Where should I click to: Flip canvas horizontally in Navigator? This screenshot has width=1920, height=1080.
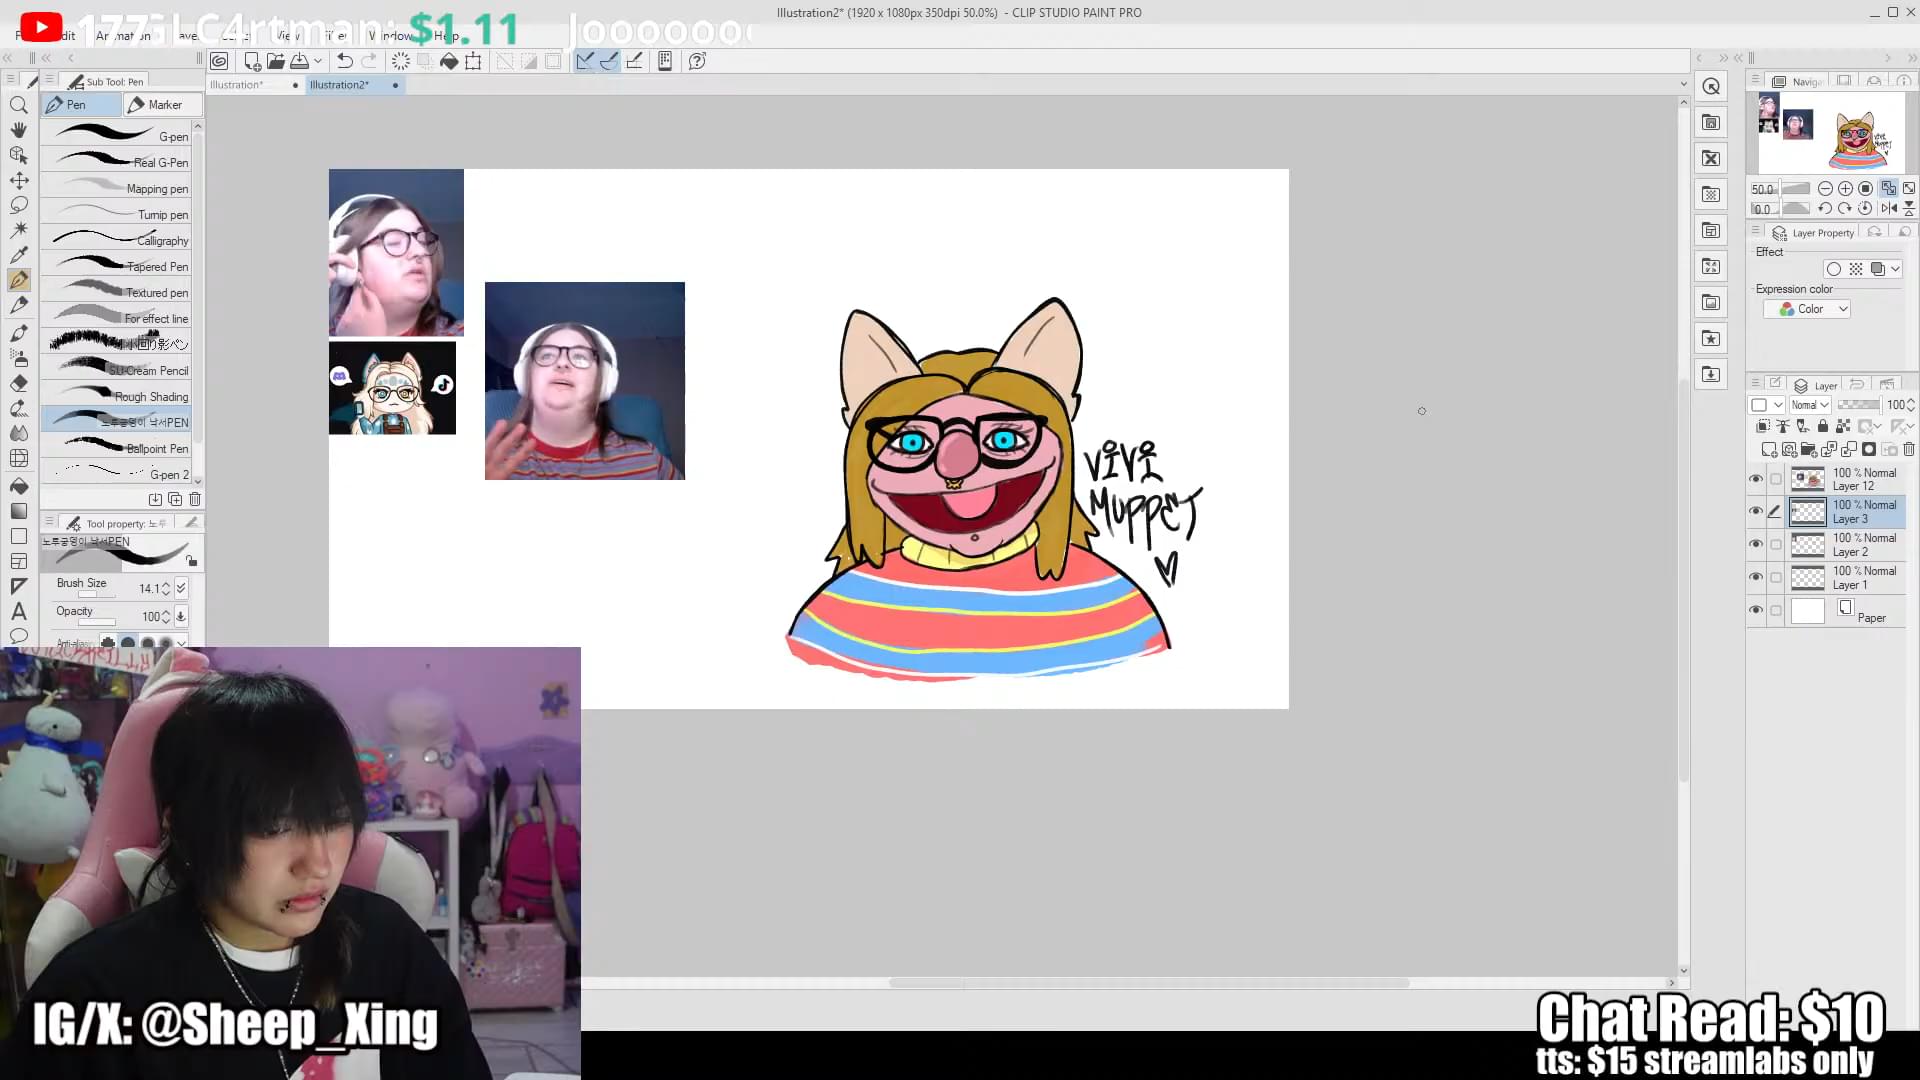tap(1888, 208)
